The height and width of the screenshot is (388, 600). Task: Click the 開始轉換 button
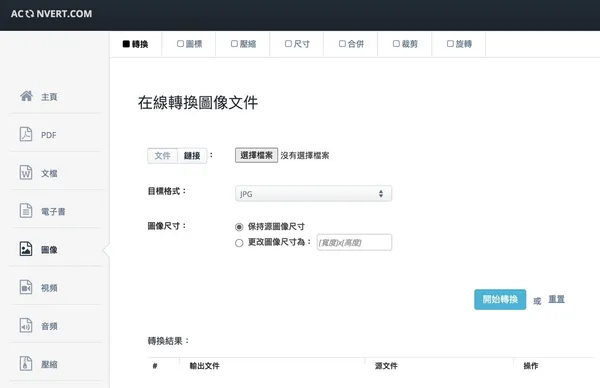tap(500, 299)
